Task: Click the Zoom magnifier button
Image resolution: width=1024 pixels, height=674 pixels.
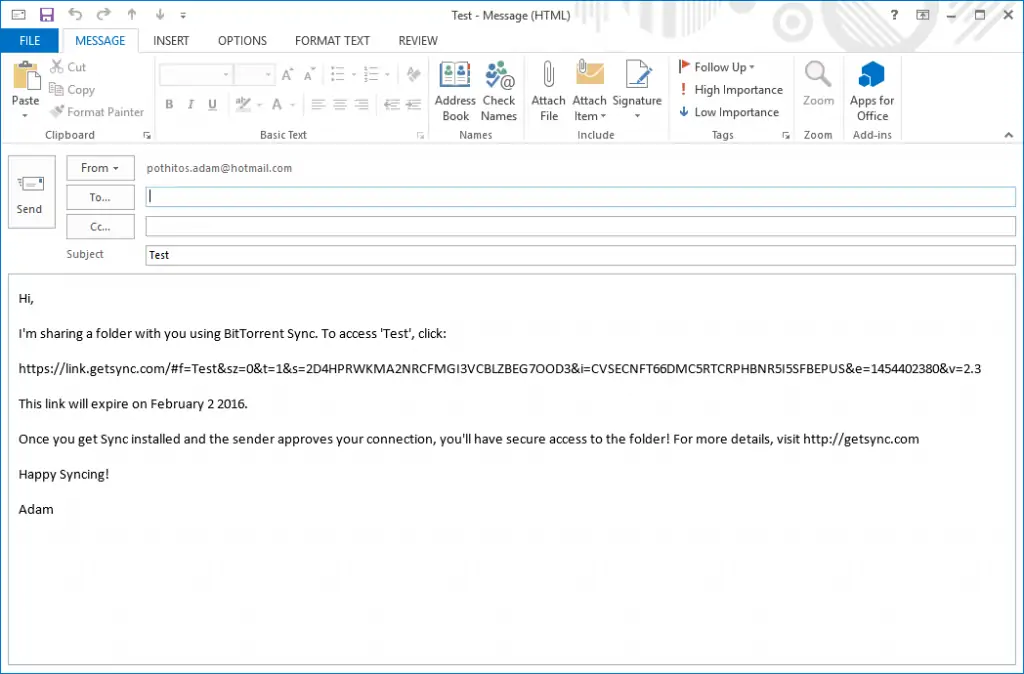Action: pos(818,84)
